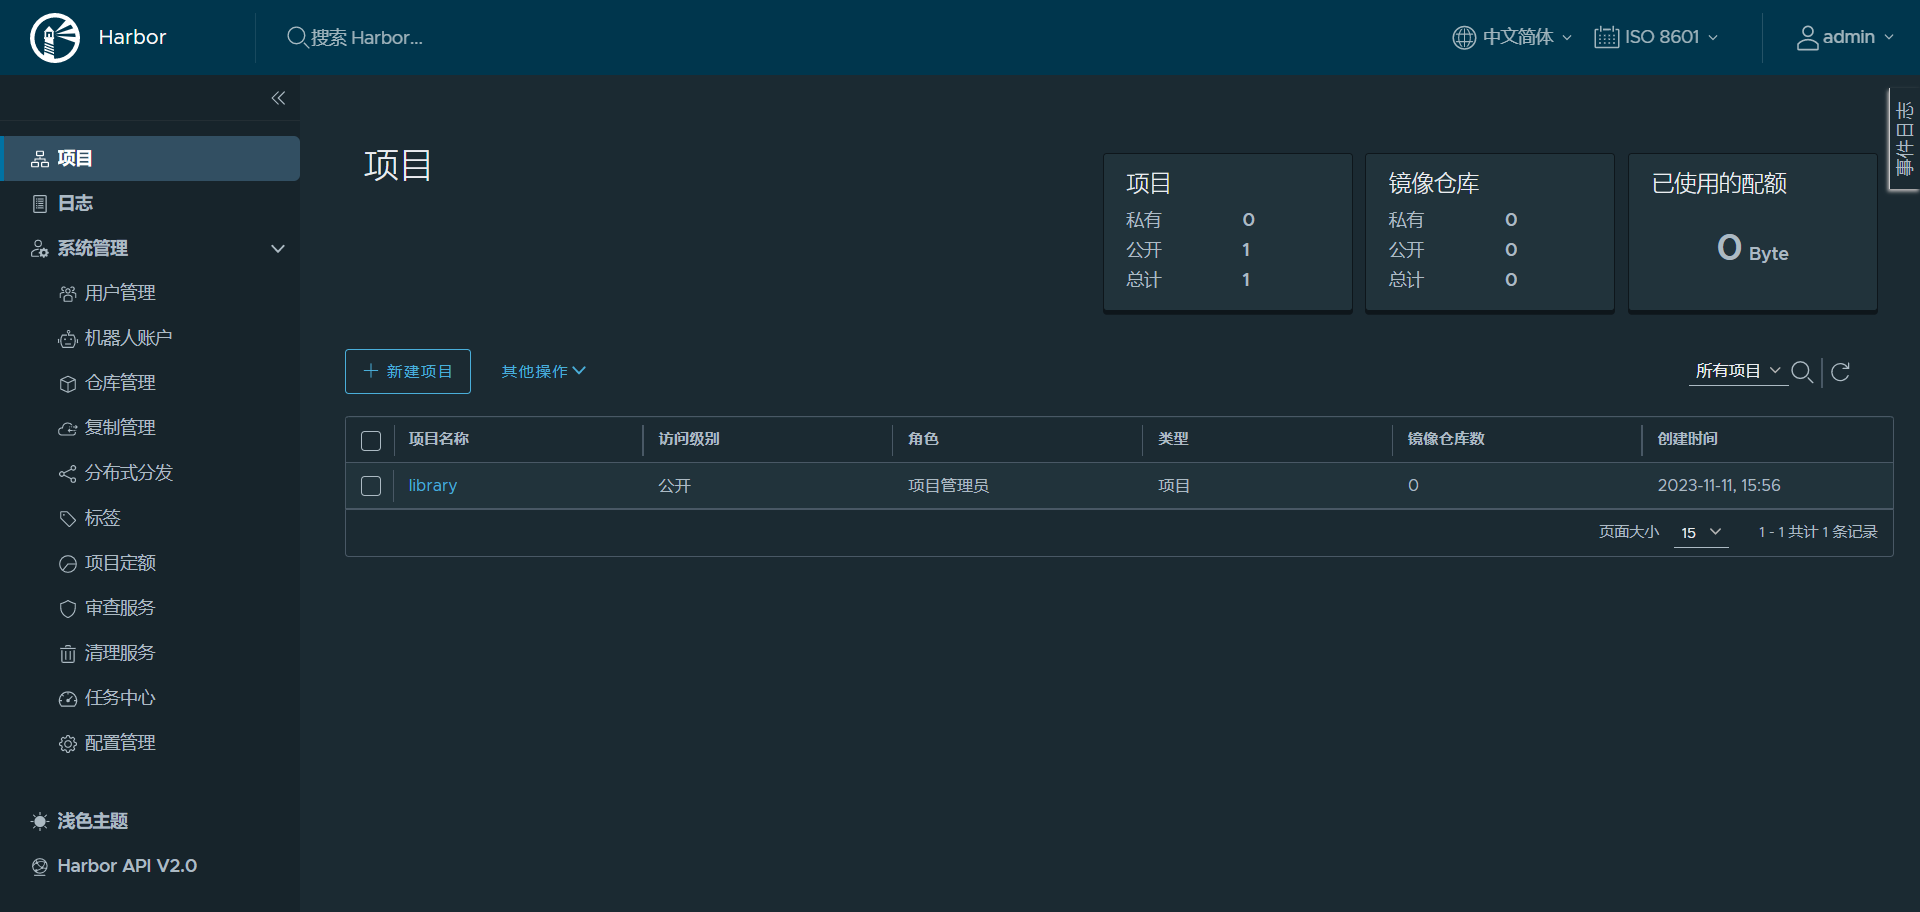This screenshot has width=1920, height=912.
Task: Open the page size 15 dropdown
Action: 1700,533
